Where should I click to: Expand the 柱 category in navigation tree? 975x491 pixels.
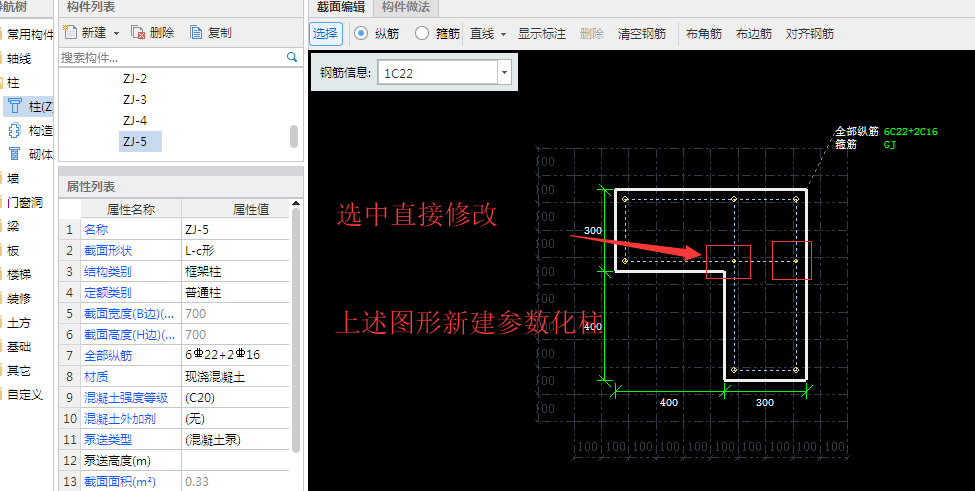point(11,82)
